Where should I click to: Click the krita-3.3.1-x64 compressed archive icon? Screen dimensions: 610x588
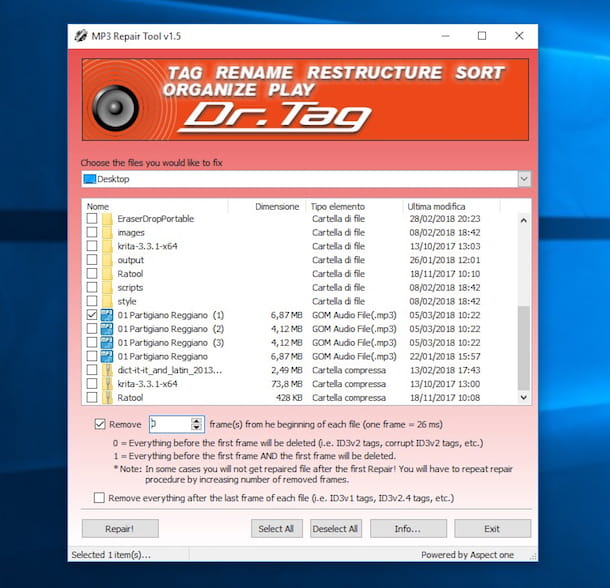107,384
